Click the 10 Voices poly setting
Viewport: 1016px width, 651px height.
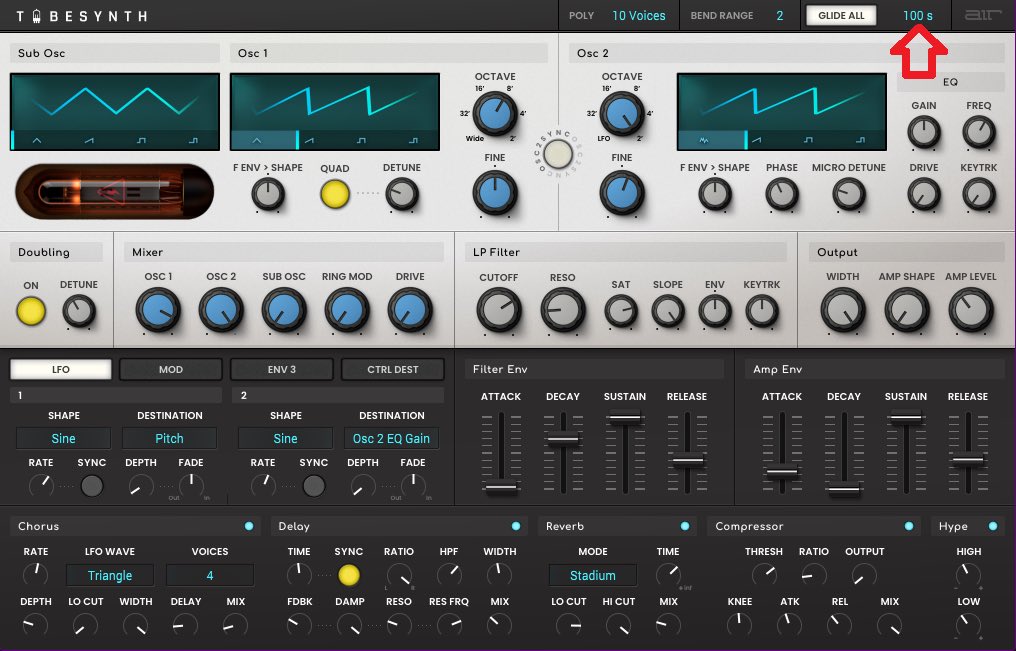coord(638,15)
